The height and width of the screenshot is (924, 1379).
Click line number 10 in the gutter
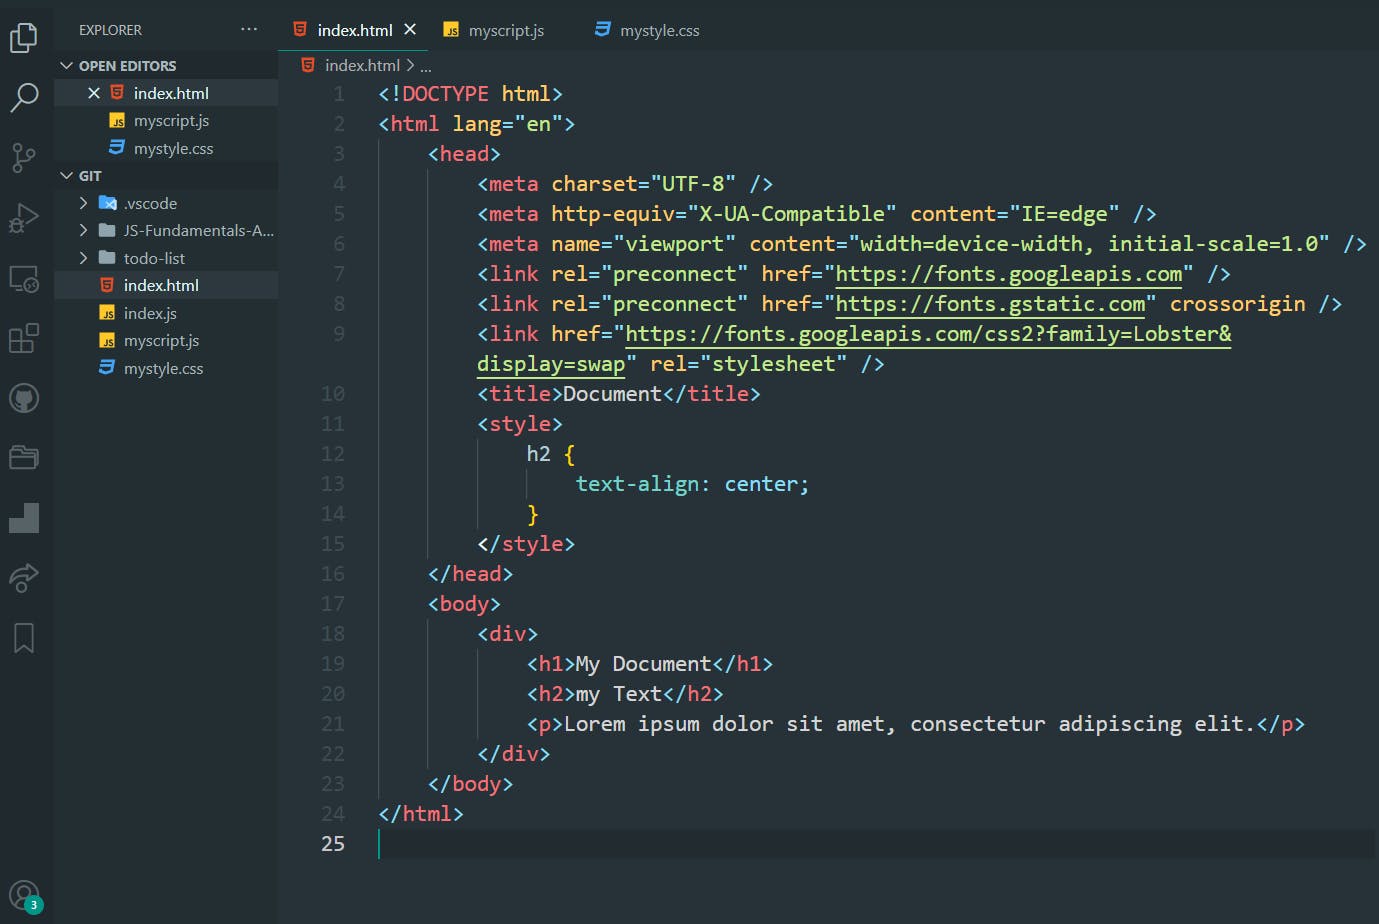tap(333, 394)
